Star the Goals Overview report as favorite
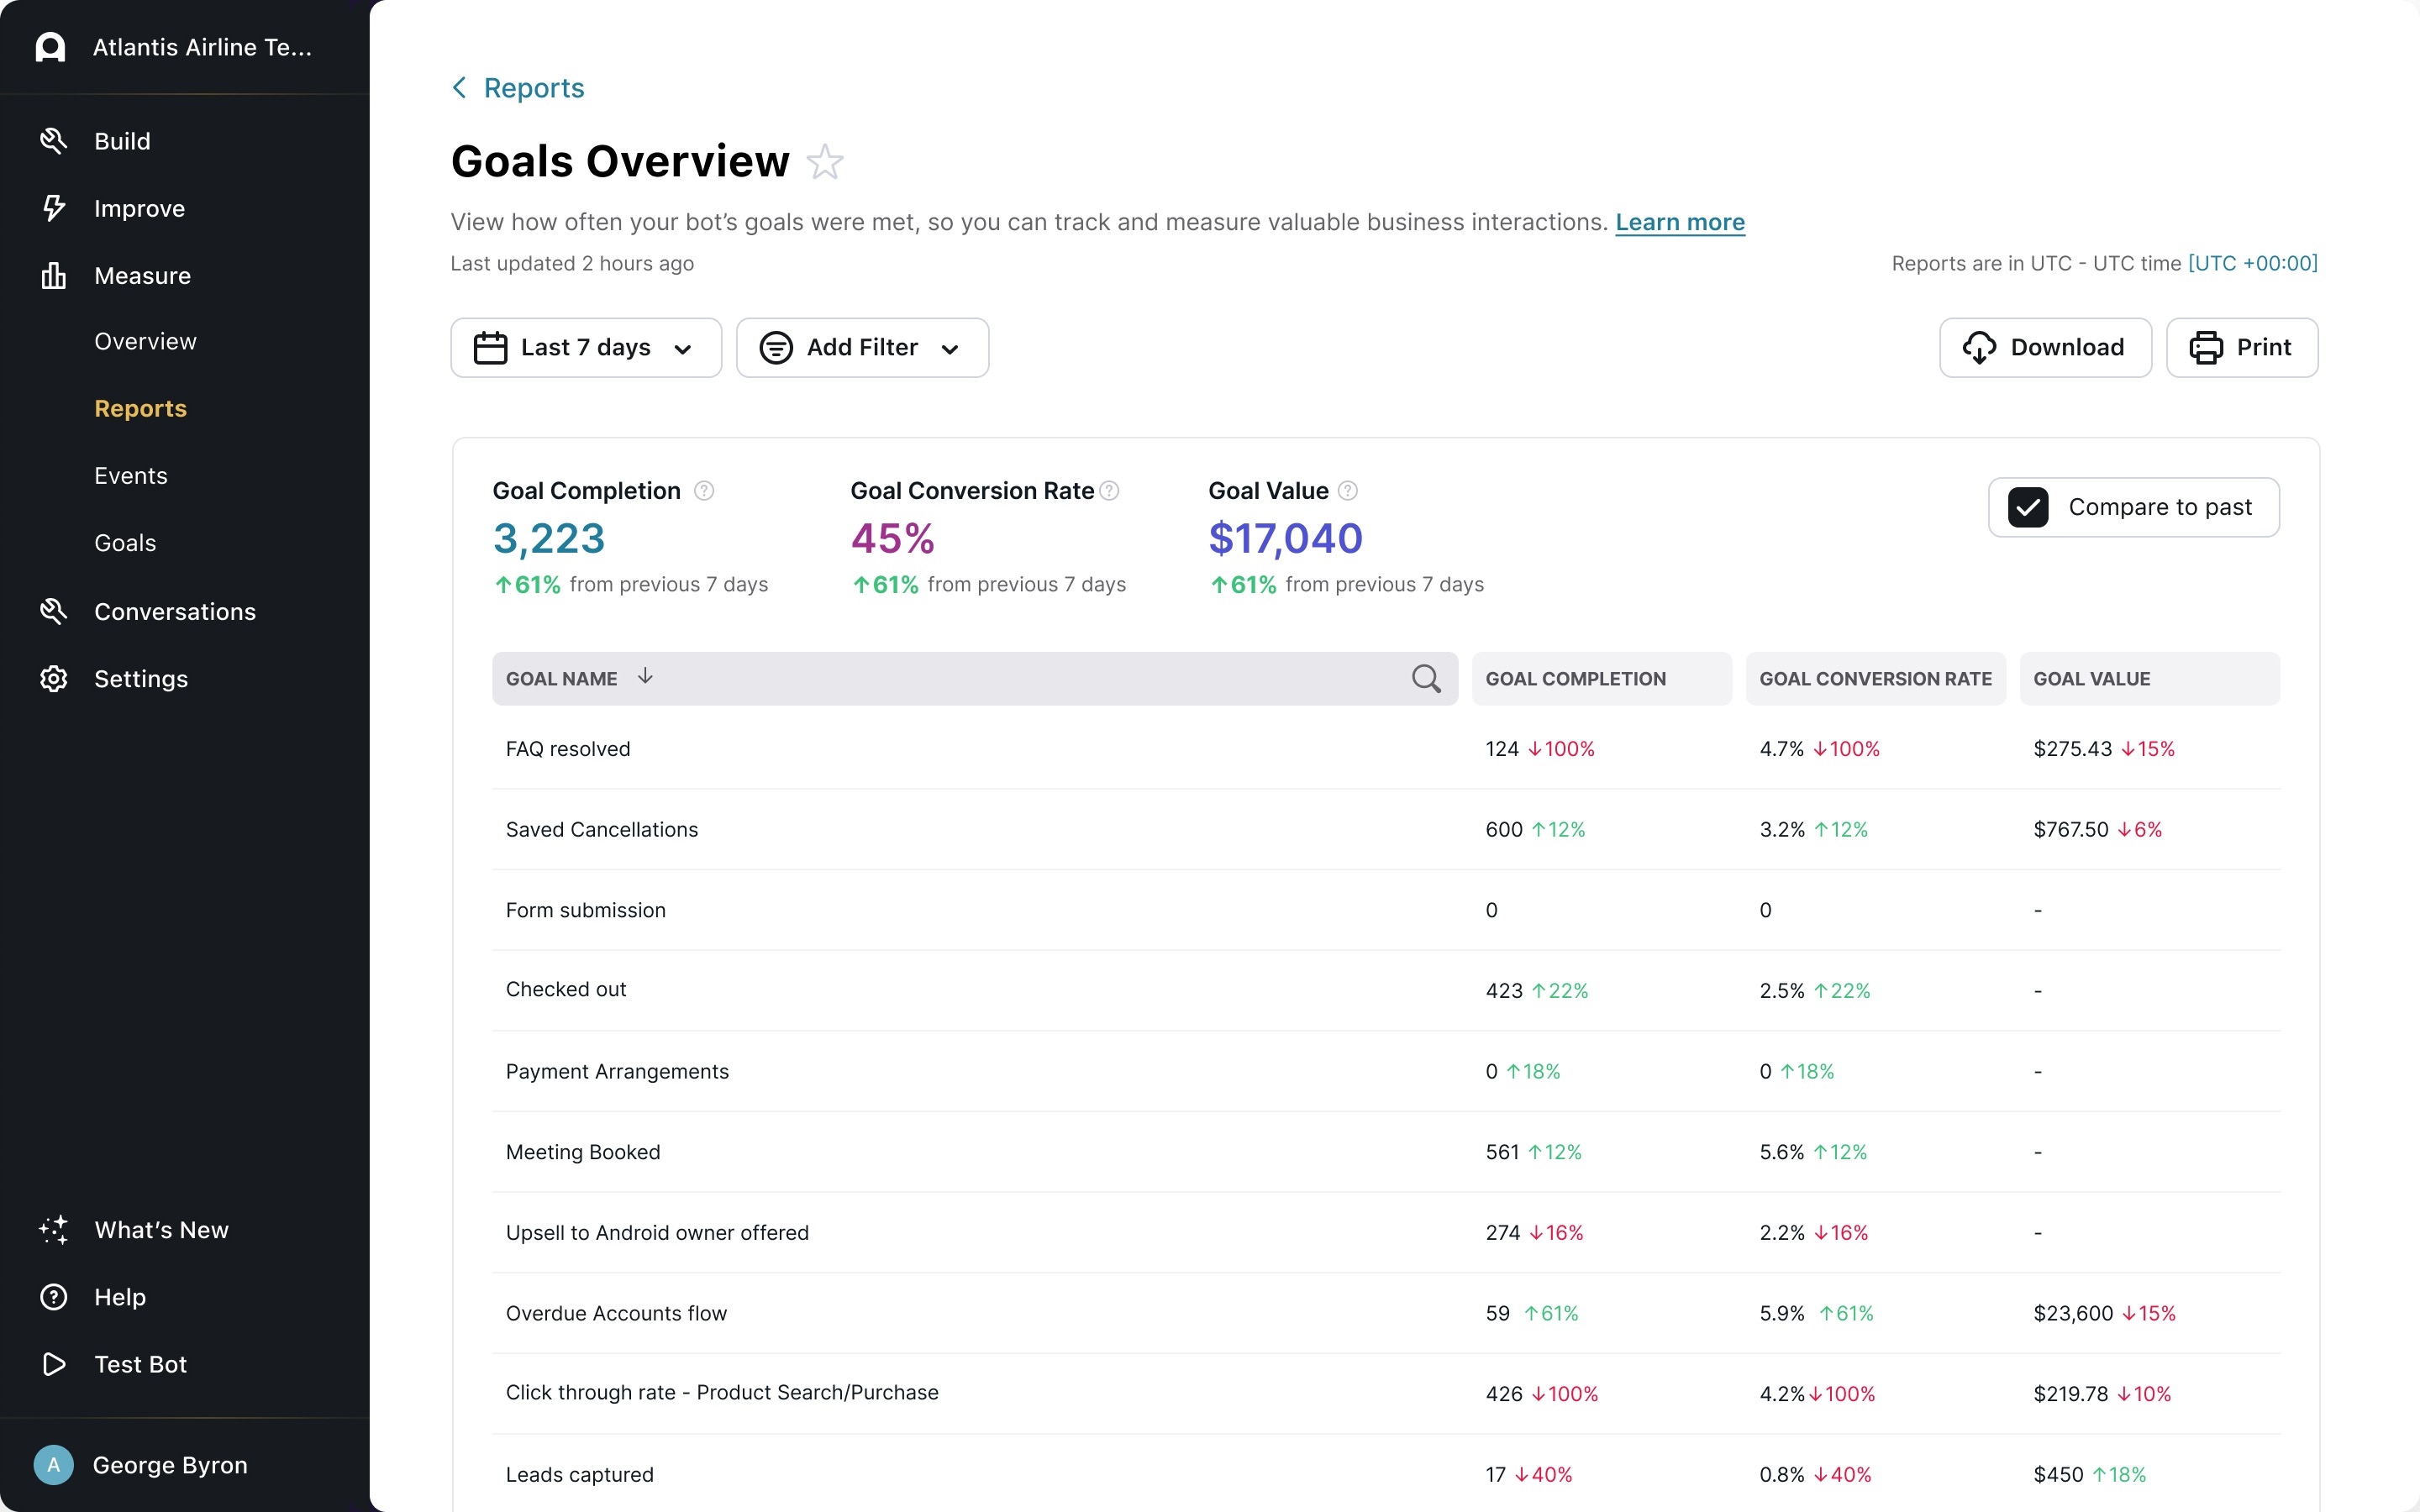The width and height of the screenshot is (2420, 1512). pos(825,162)
